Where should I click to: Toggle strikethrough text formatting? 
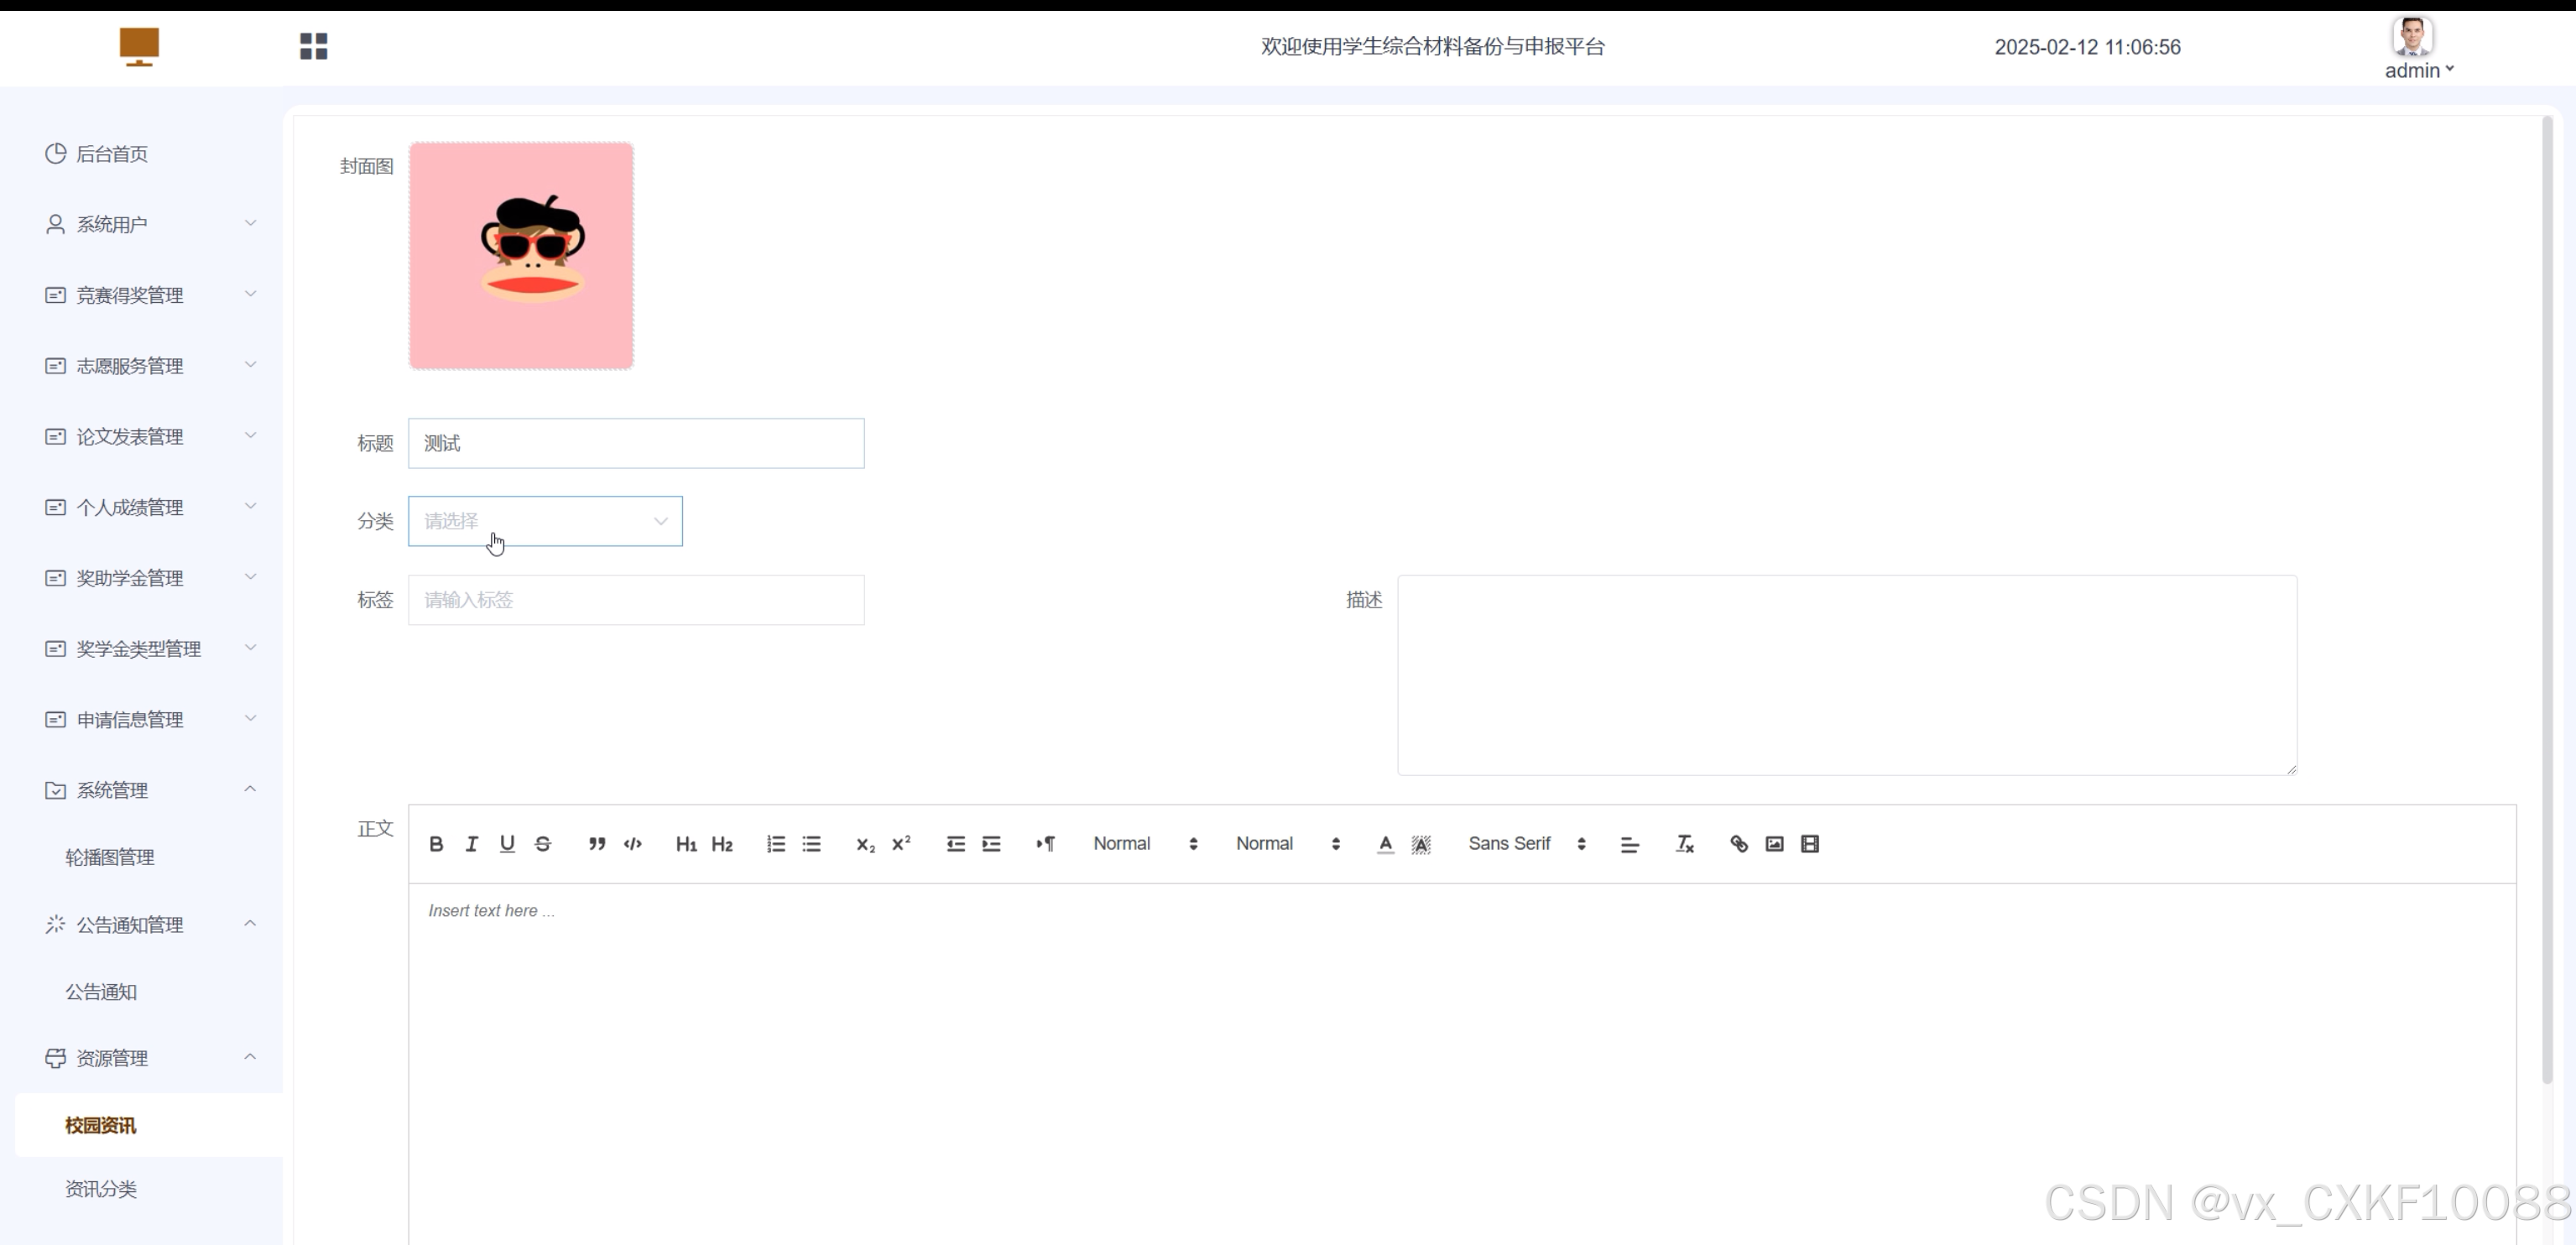(x=543, y=844)
